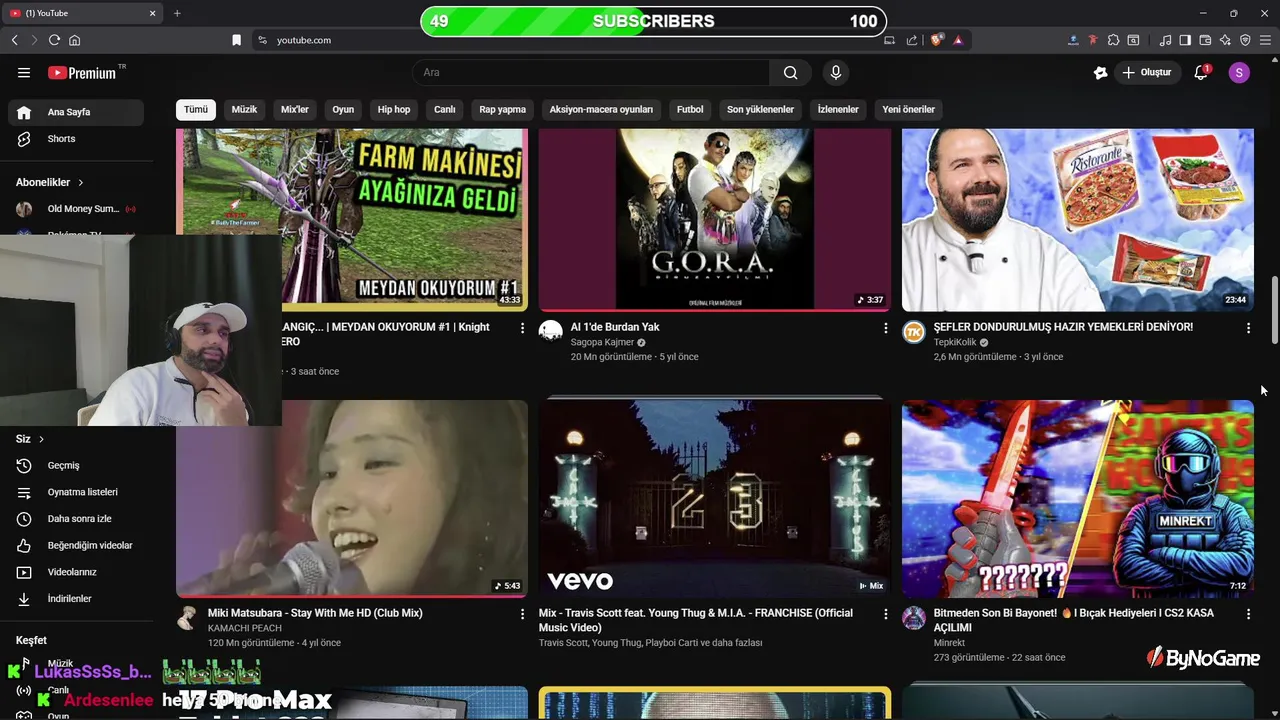The image size is (1280, 720).
Task: Select the Canlı filter chip
Action: tap(445, 109)
